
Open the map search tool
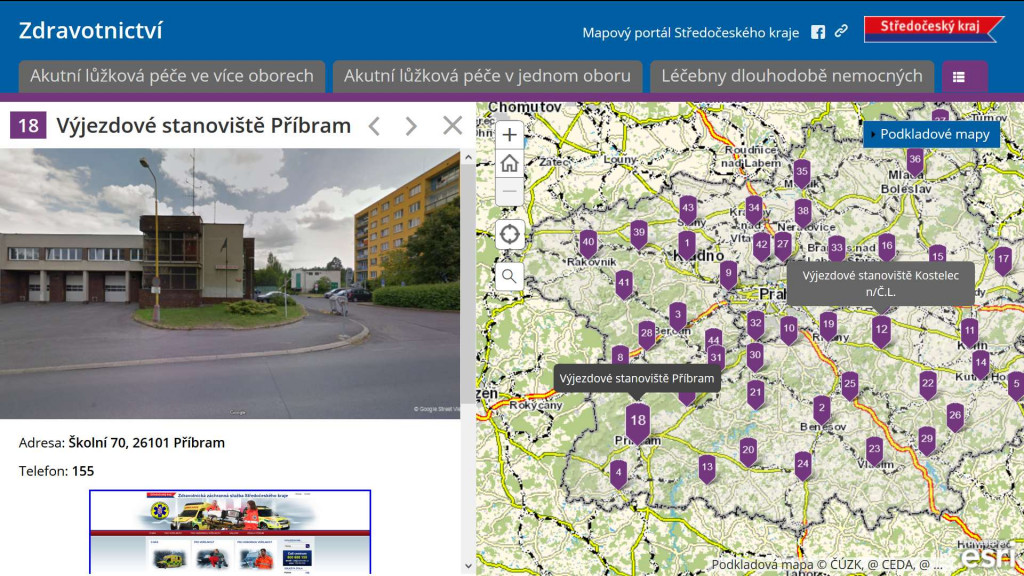pyautogui.click(x=509, y=277)
